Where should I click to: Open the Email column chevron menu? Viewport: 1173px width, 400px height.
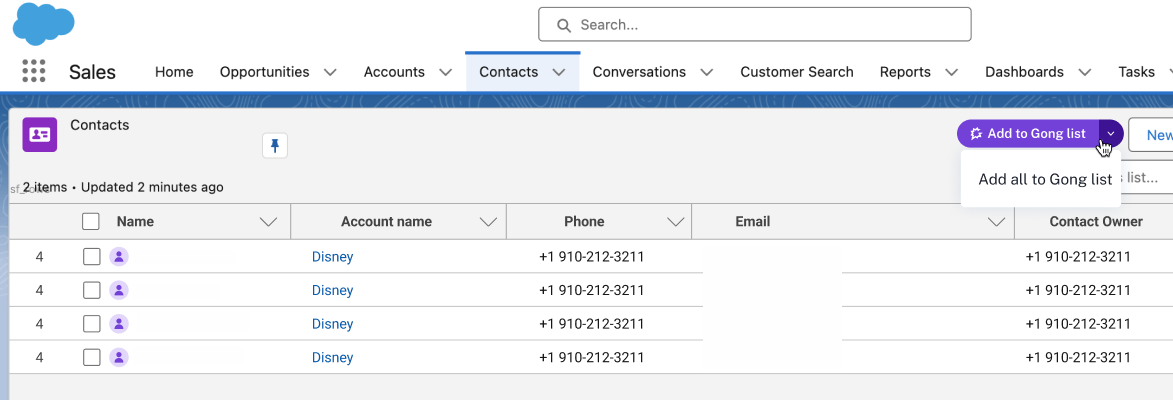996,222
